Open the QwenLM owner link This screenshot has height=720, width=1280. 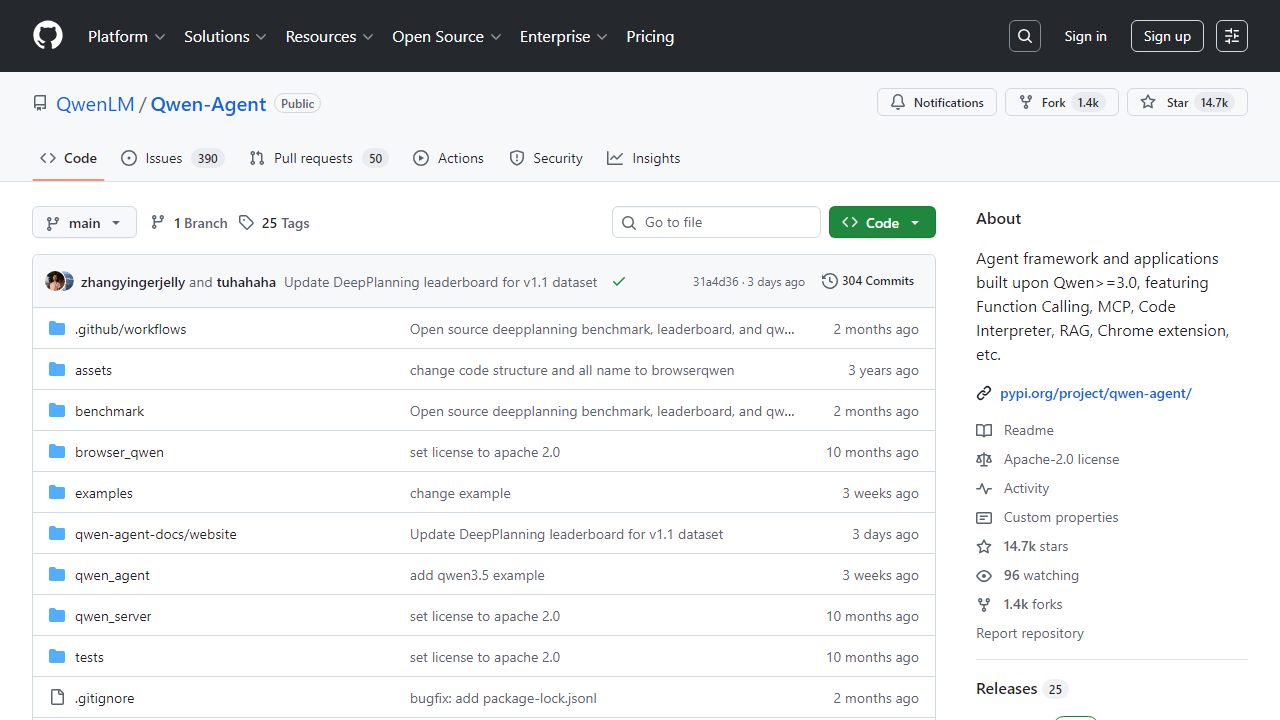click(95, 104)
